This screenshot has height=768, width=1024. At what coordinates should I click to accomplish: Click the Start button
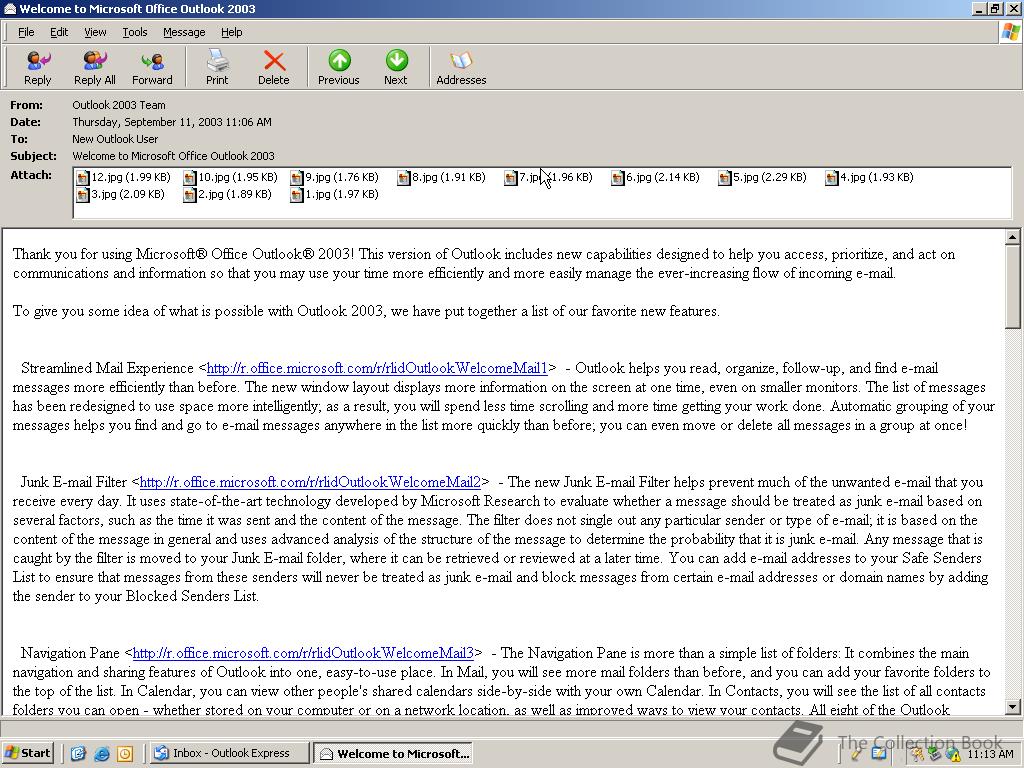[27, 753]
